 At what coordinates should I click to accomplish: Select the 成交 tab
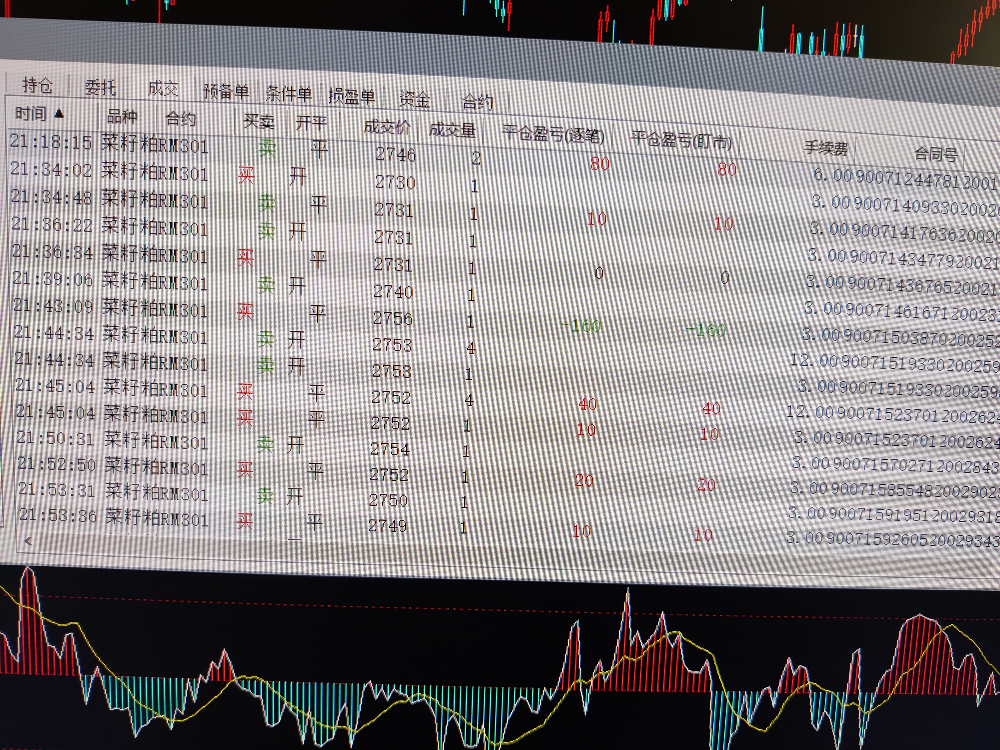pyautogui.click(x=163, y=89)
